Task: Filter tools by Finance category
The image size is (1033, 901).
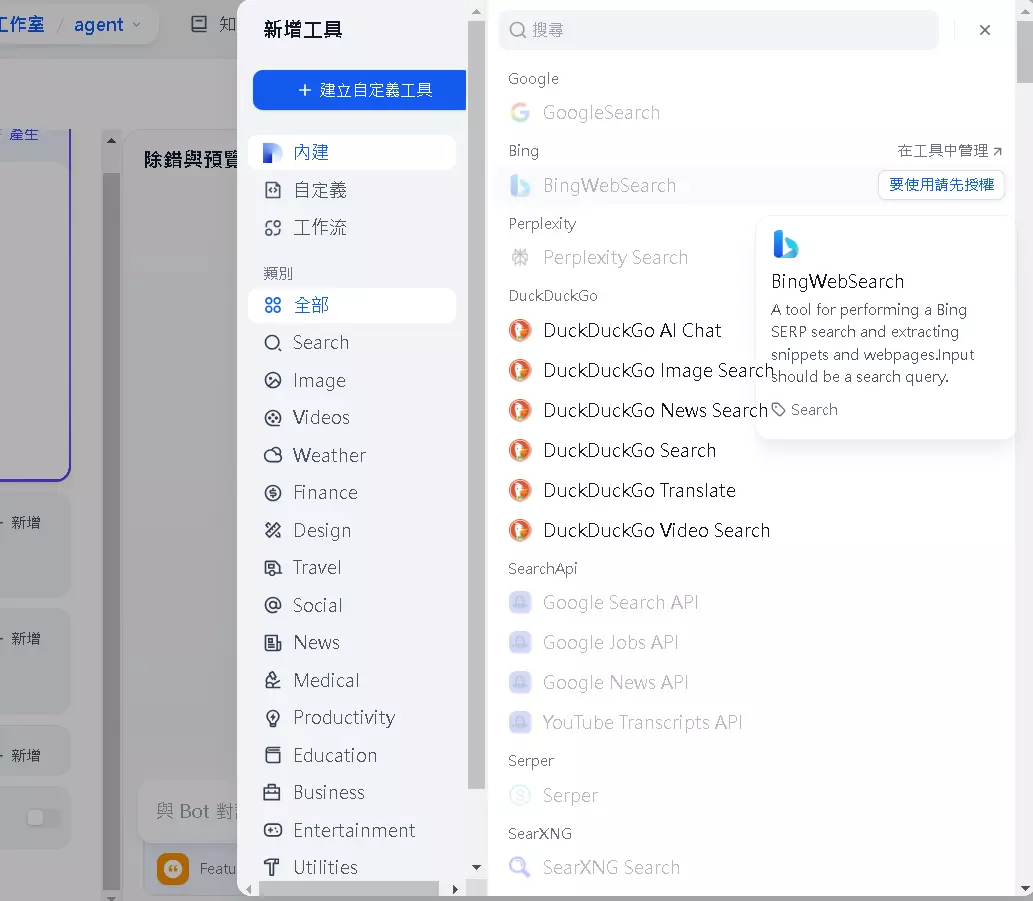Action: pos(352,493)
